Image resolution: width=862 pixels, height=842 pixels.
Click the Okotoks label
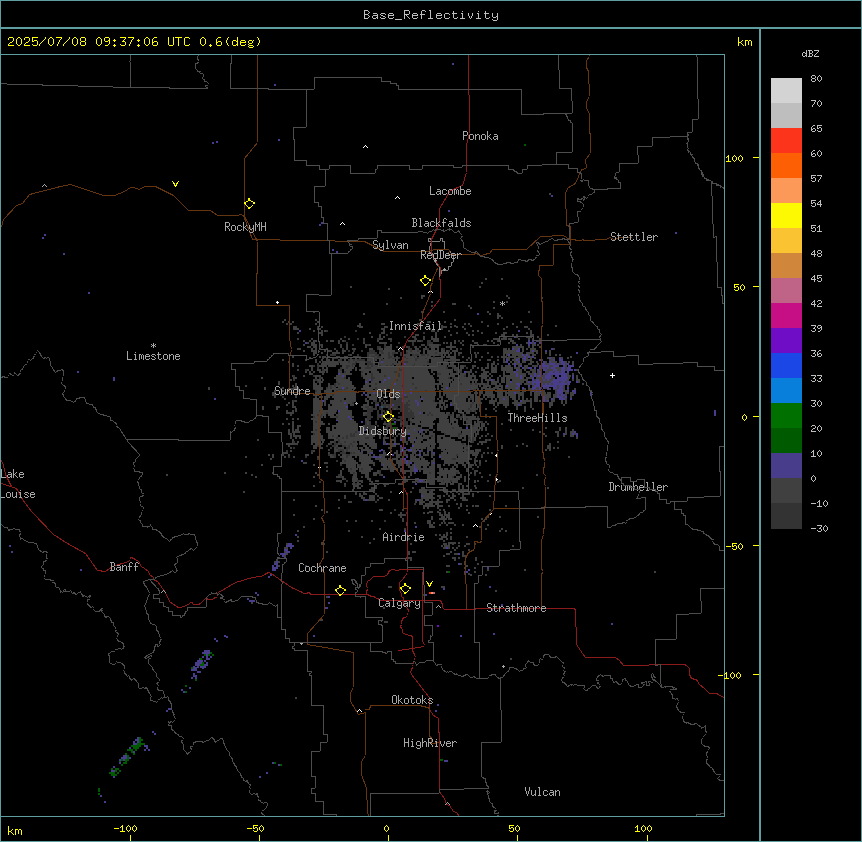click(x=412, y=700)
